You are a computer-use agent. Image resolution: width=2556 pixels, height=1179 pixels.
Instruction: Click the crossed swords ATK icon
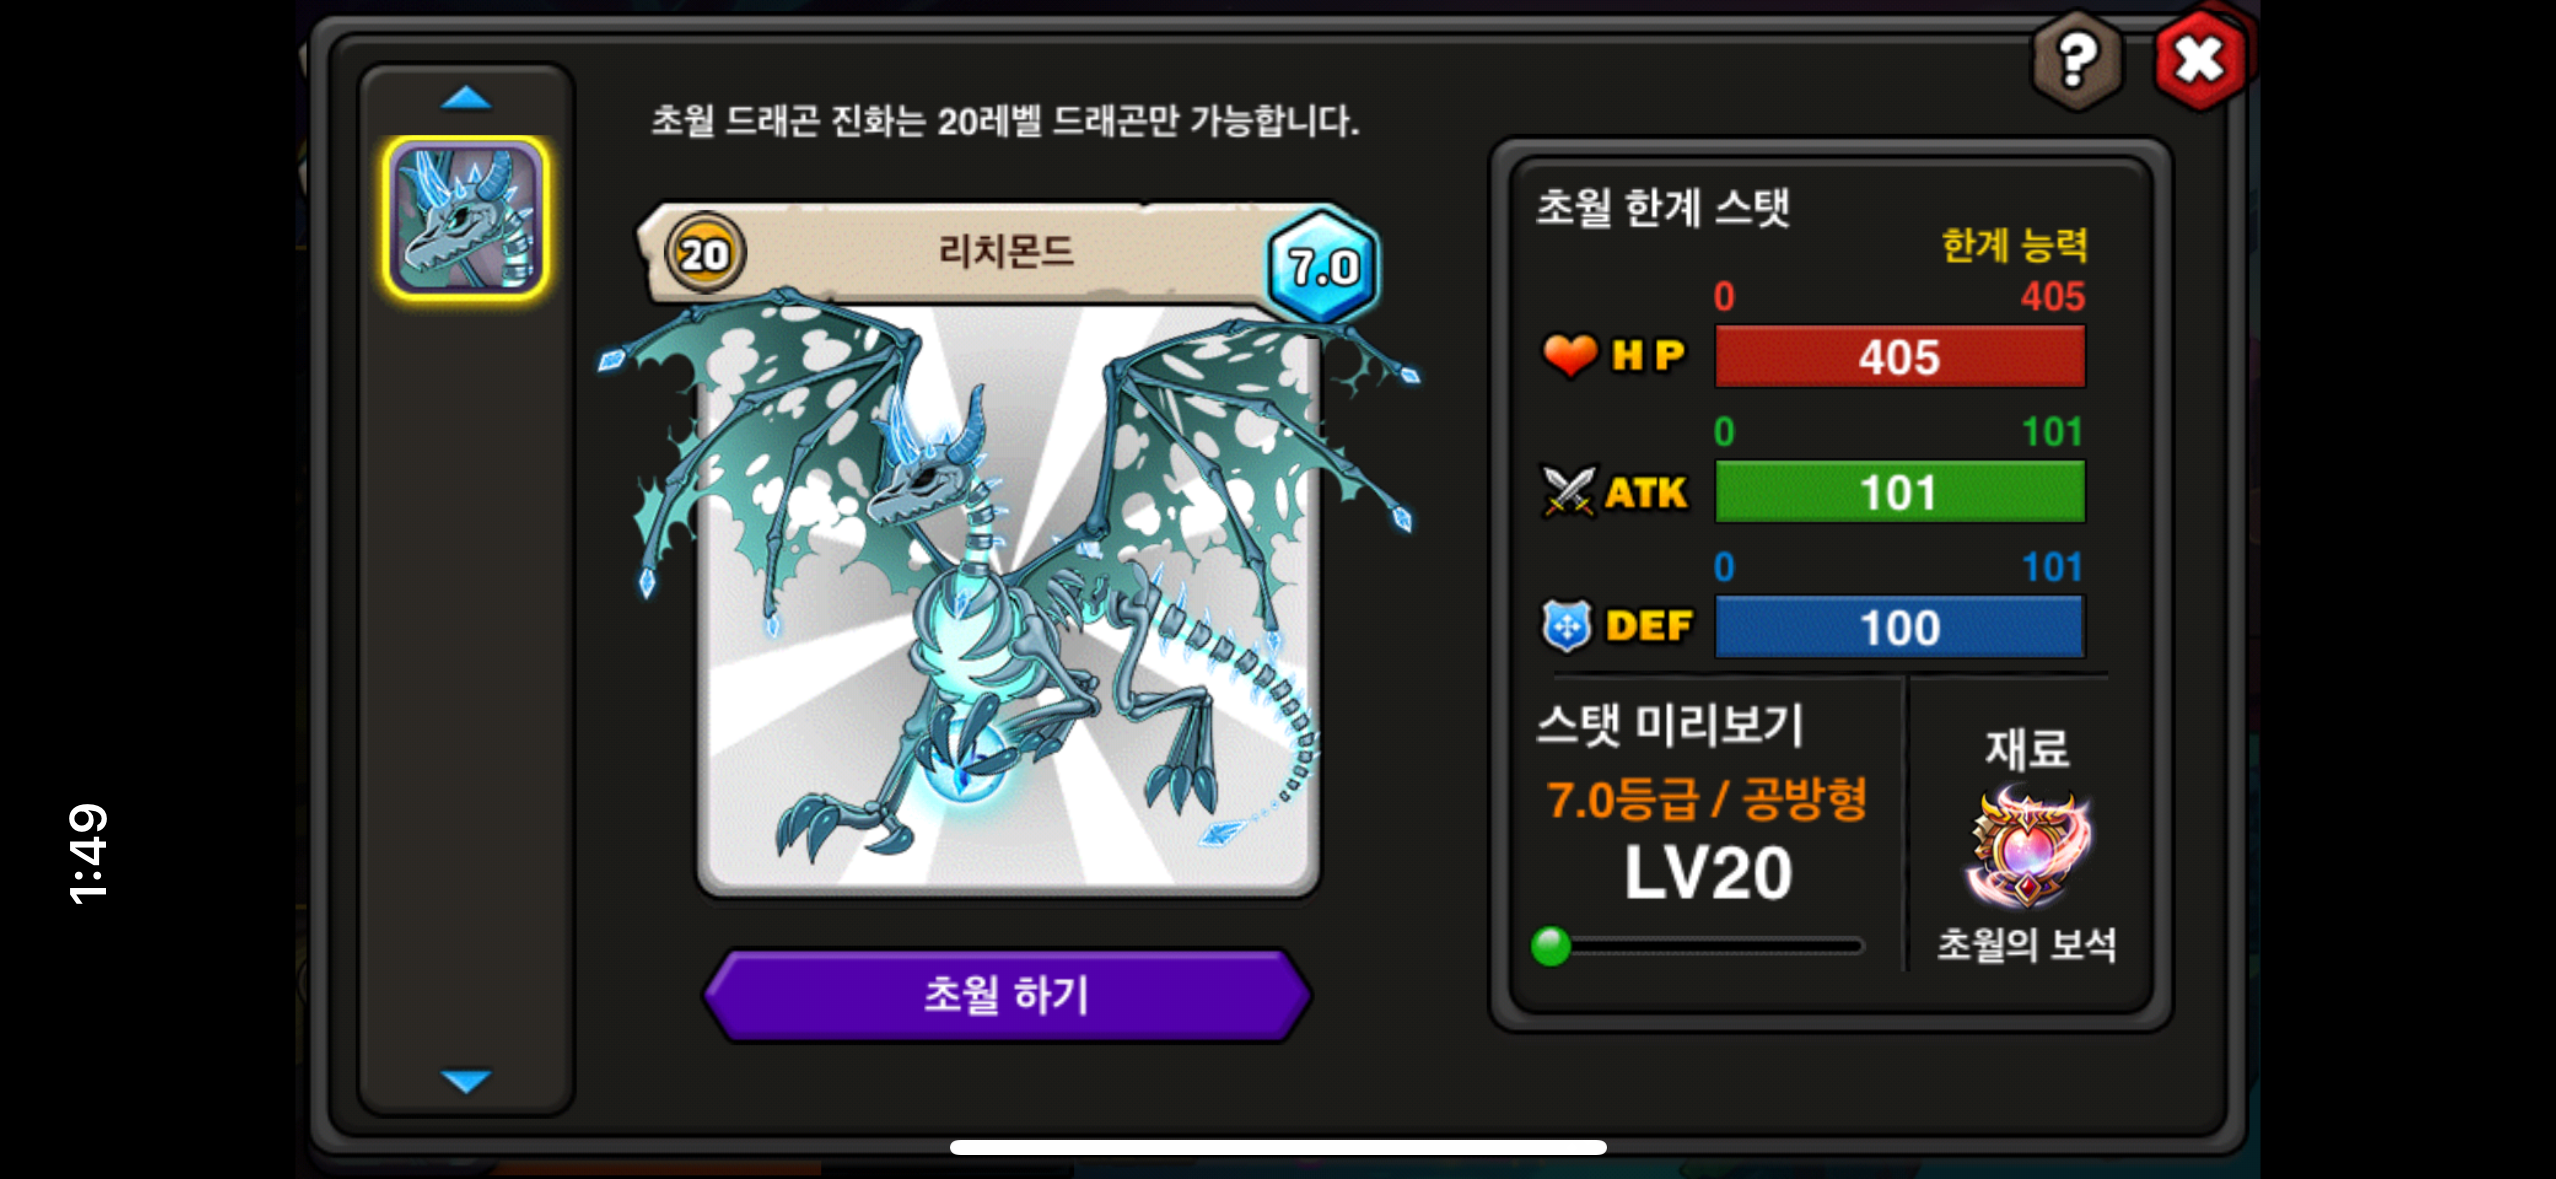1567,492
